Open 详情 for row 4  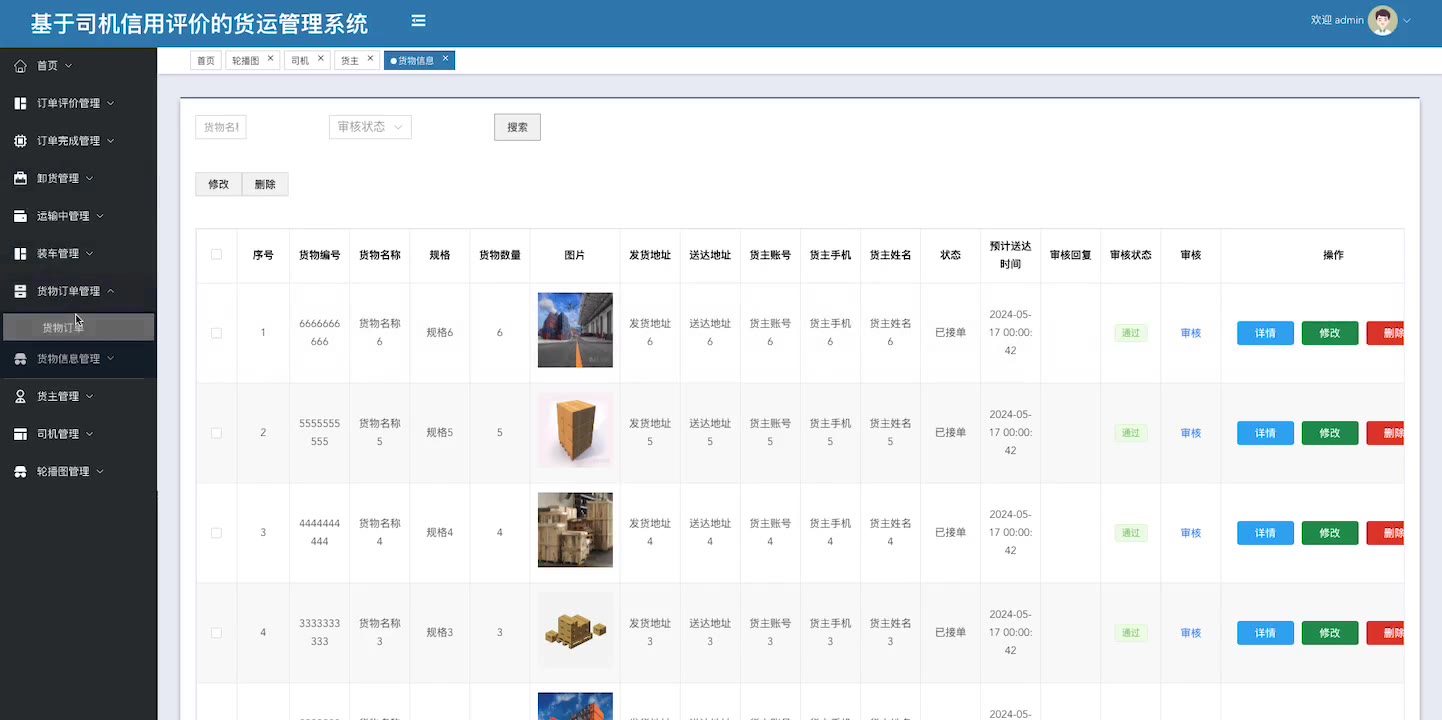pyautogui.click(x=1265, y=633)
